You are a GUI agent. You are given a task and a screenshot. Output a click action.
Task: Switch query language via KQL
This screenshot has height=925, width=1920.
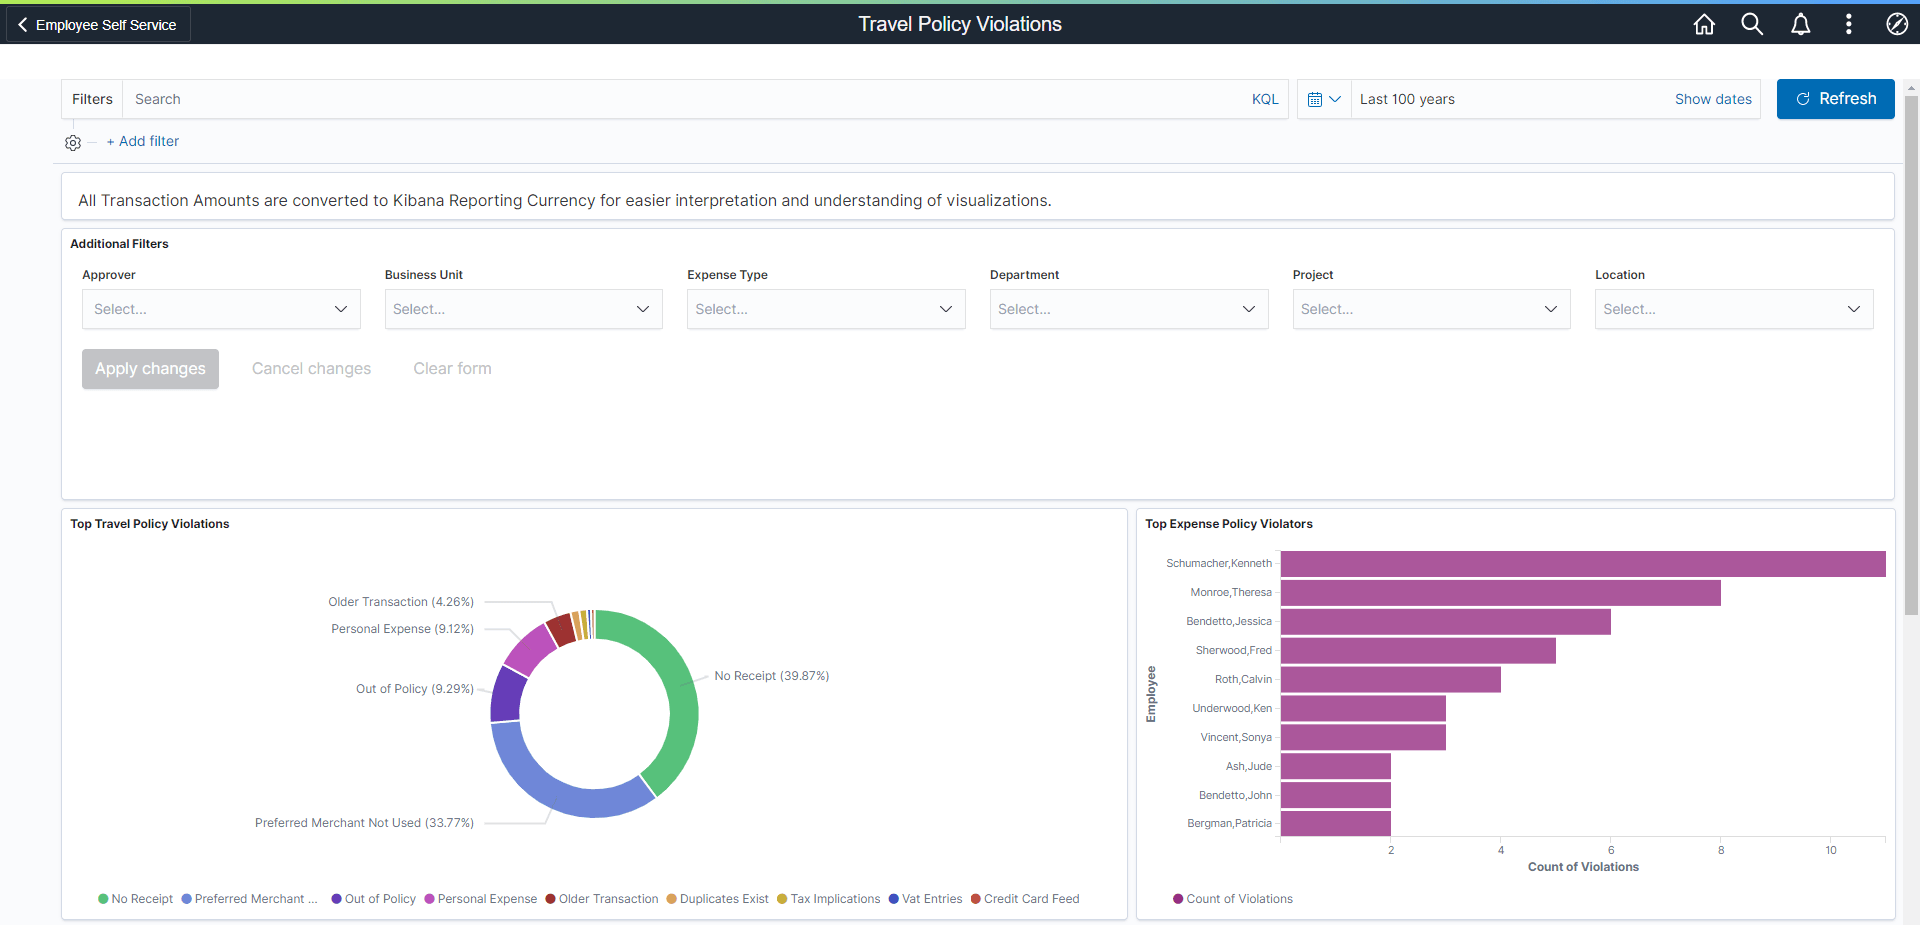1265,99
